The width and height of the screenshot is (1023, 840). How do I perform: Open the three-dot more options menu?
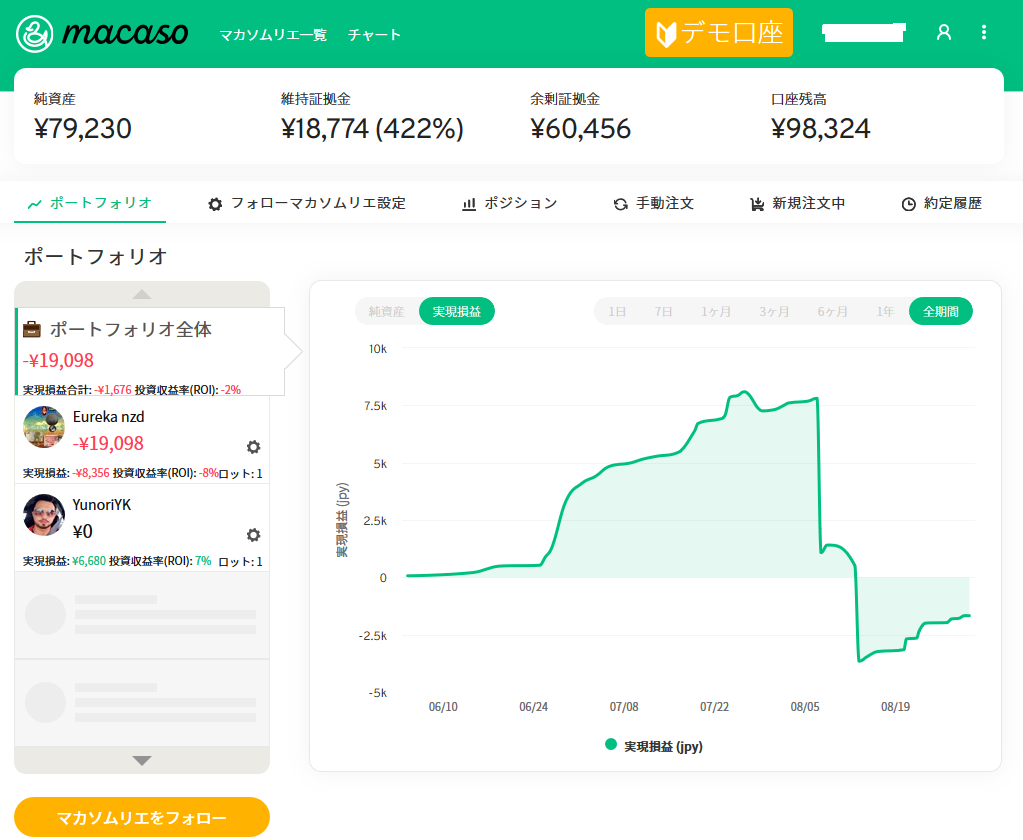click(x=984, y=32)
